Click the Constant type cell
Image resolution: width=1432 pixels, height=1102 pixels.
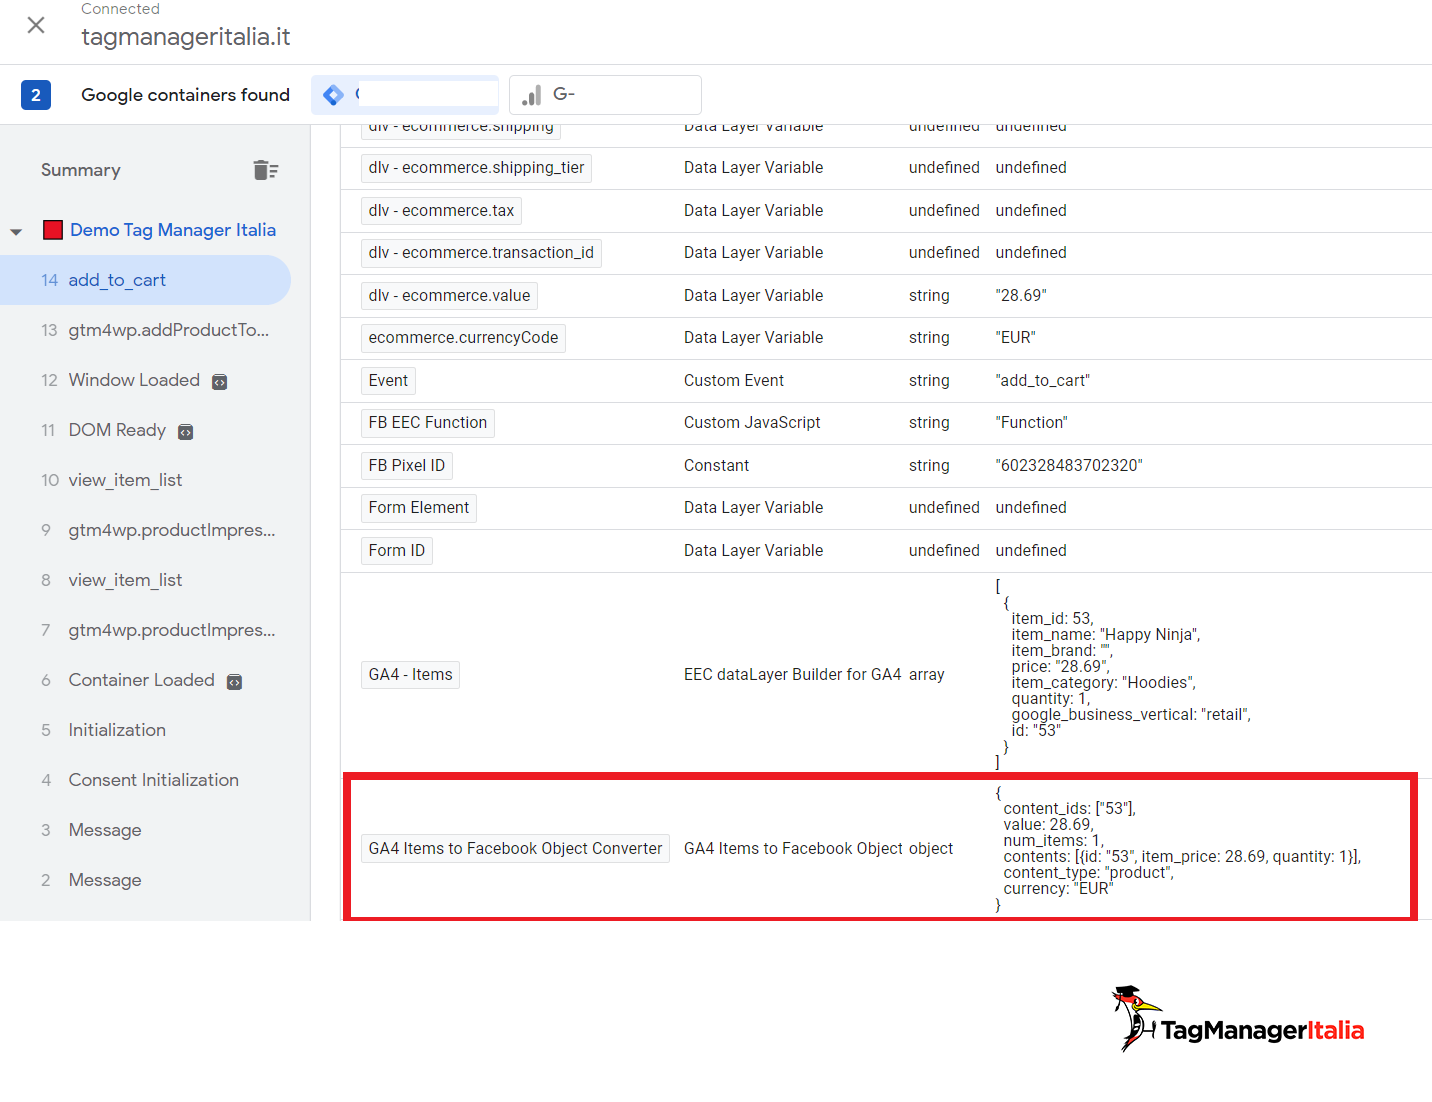(716, 466)
